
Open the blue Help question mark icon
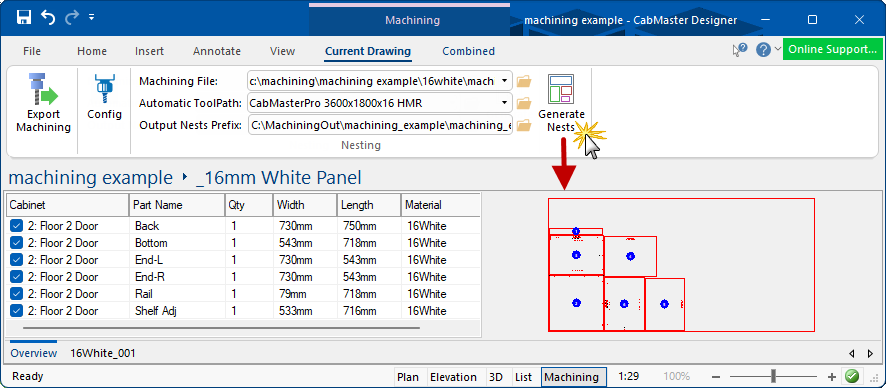click(x=763, y=50)
